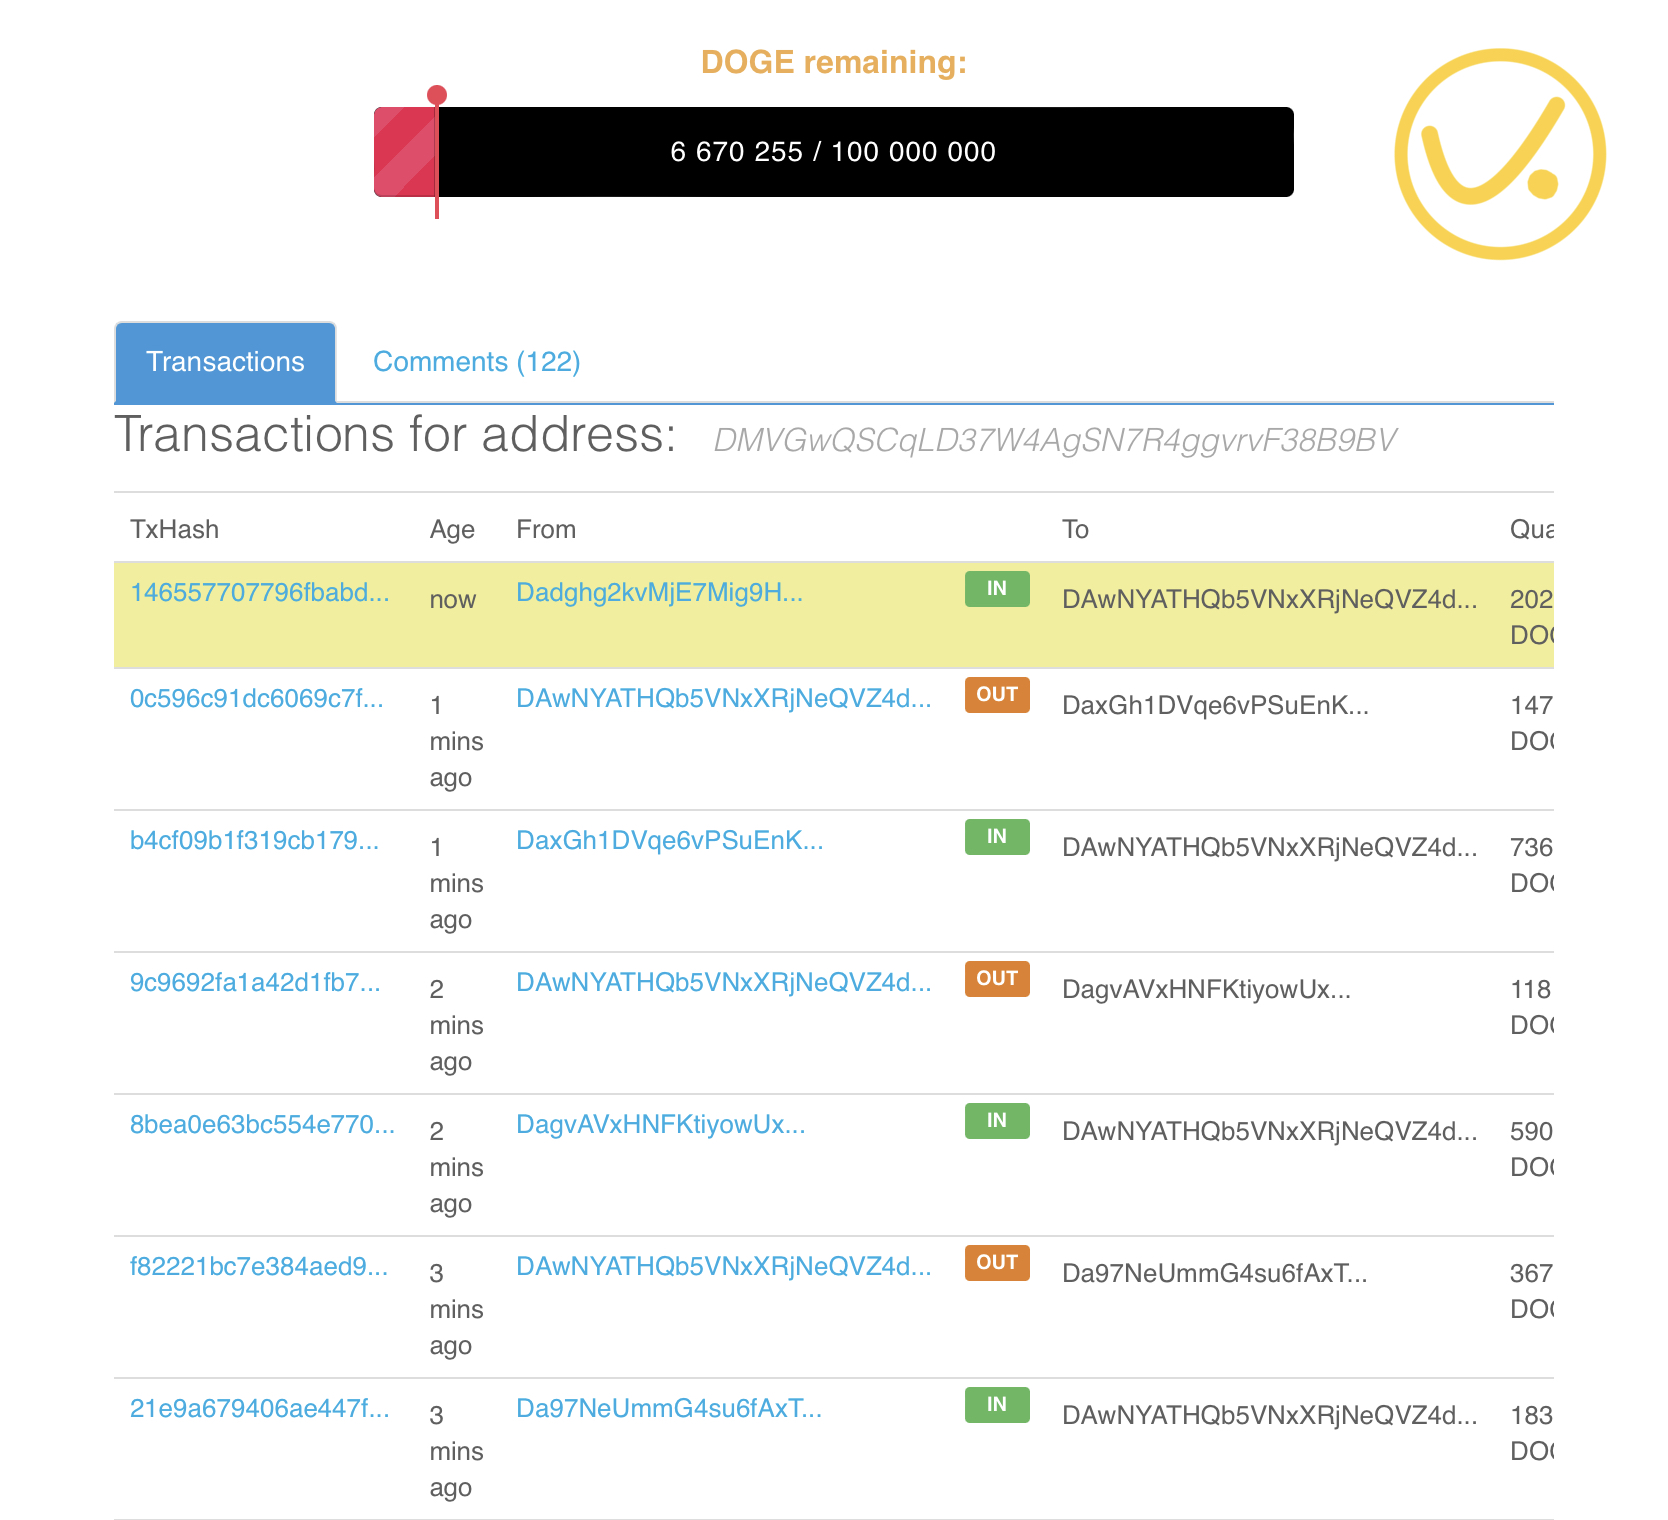Click IN badge in 8bea0e63bc554e770 row
Screen dimensions: 1668x1520
click(x=997, y=1120)
